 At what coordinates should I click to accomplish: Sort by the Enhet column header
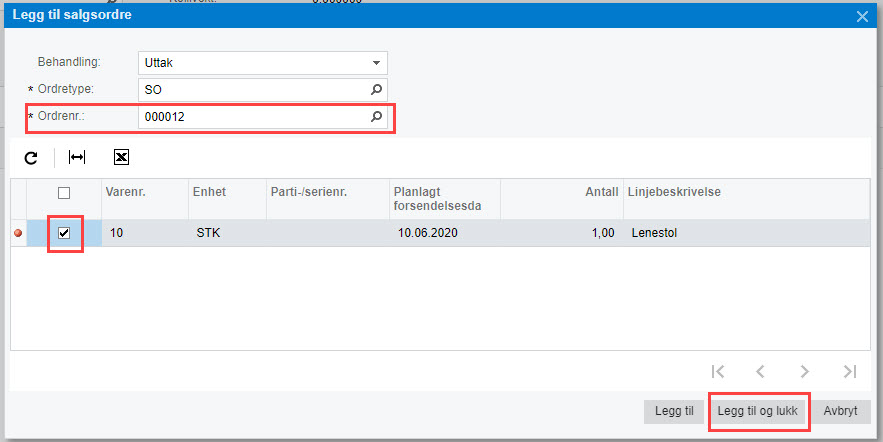click(228, 199)
